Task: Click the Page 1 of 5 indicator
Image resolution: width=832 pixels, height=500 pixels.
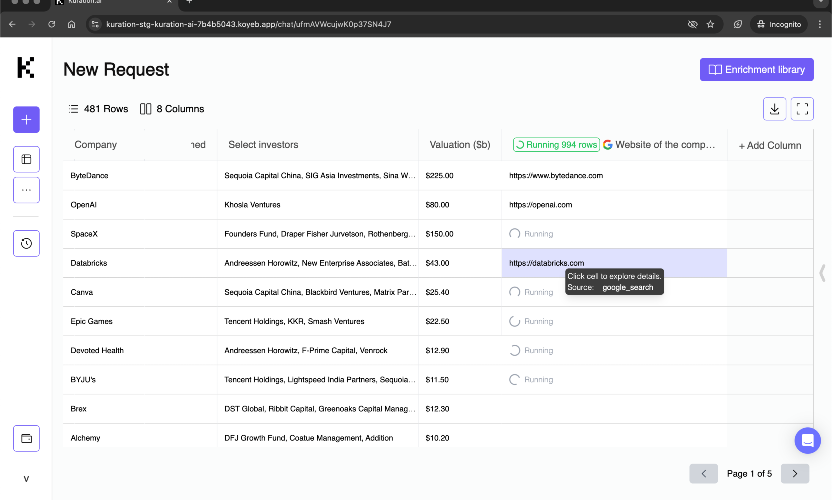Action: coord(749,473)
